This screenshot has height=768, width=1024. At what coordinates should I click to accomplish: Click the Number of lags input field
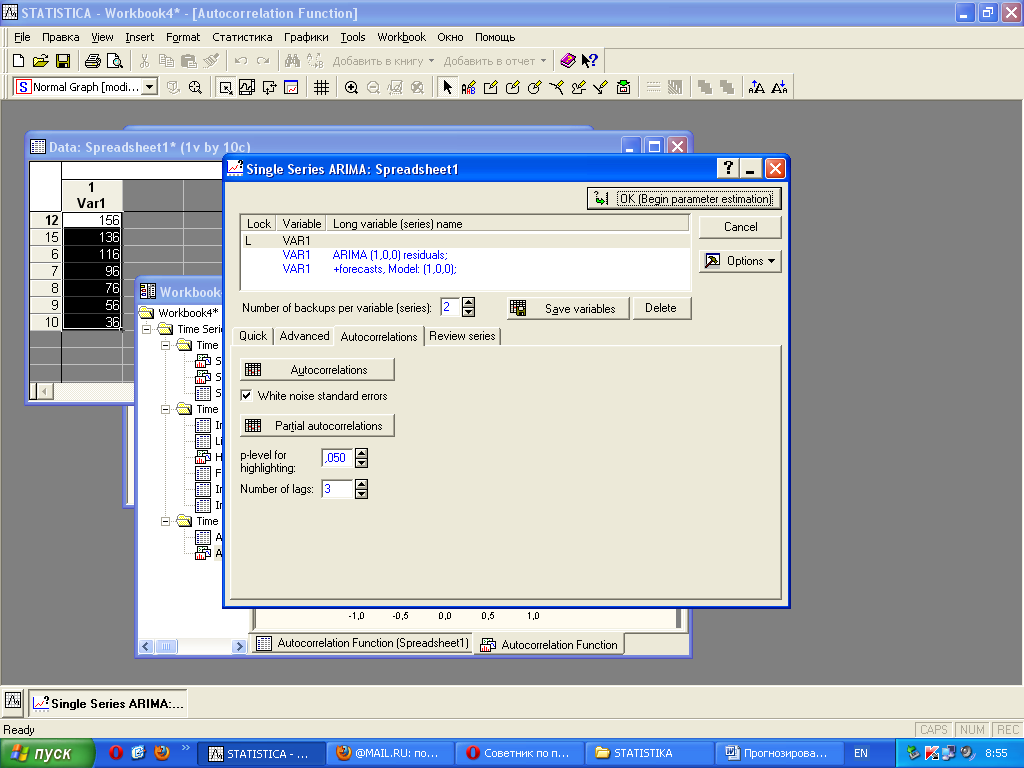(337, 489)
